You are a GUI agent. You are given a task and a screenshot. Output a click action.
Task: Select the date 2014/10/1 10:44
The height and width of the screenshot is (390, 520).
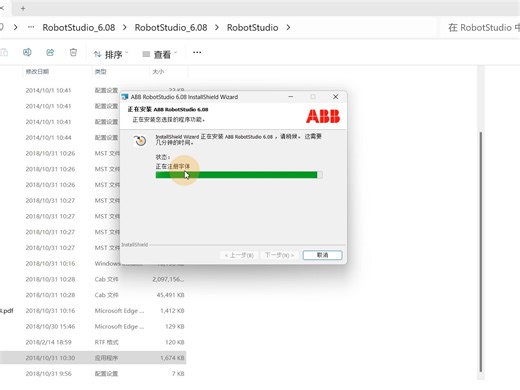click(48, 138)
